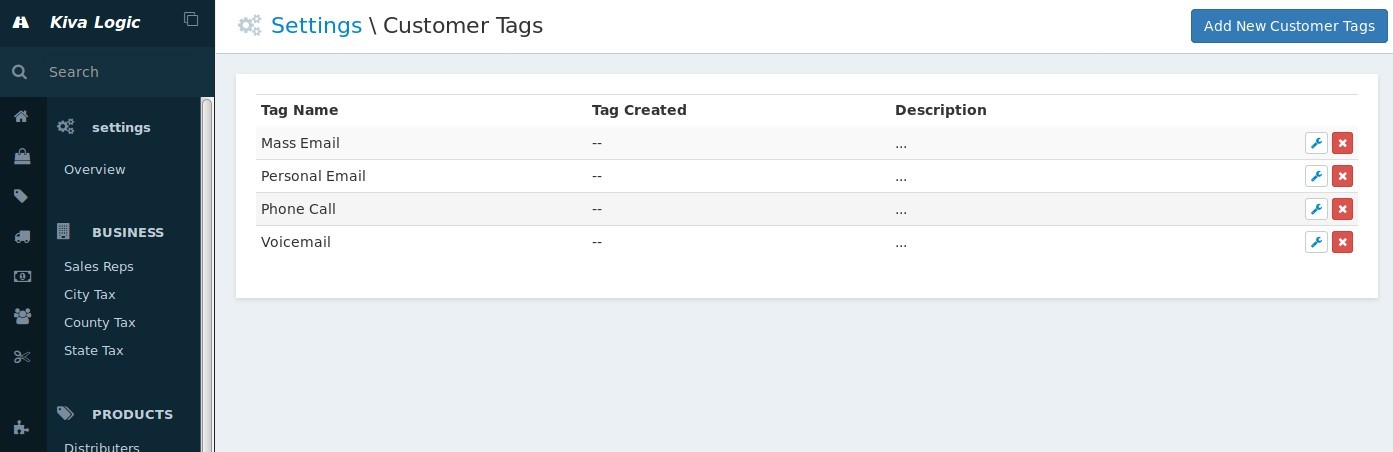The width and height of the screenshot is (1393, 452).
Task: Toggle the window copy icon beside Kiva Logic
Action: (191, 19)
